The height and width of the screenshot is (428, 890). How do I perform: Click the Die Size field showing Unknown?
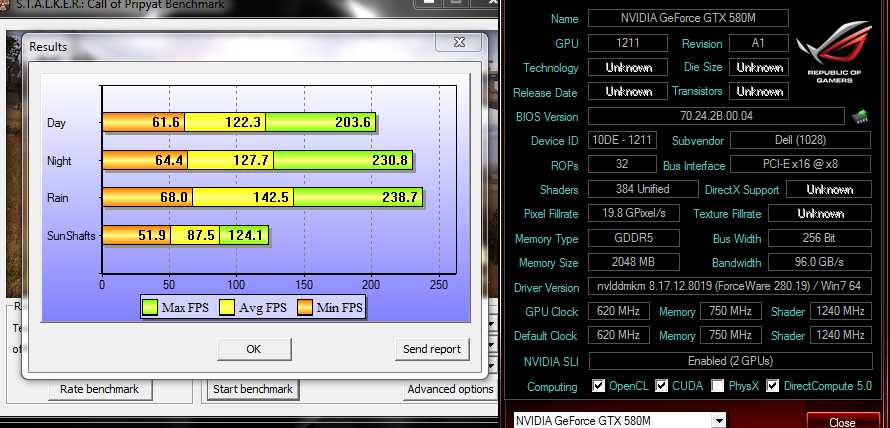click(759, 68)
